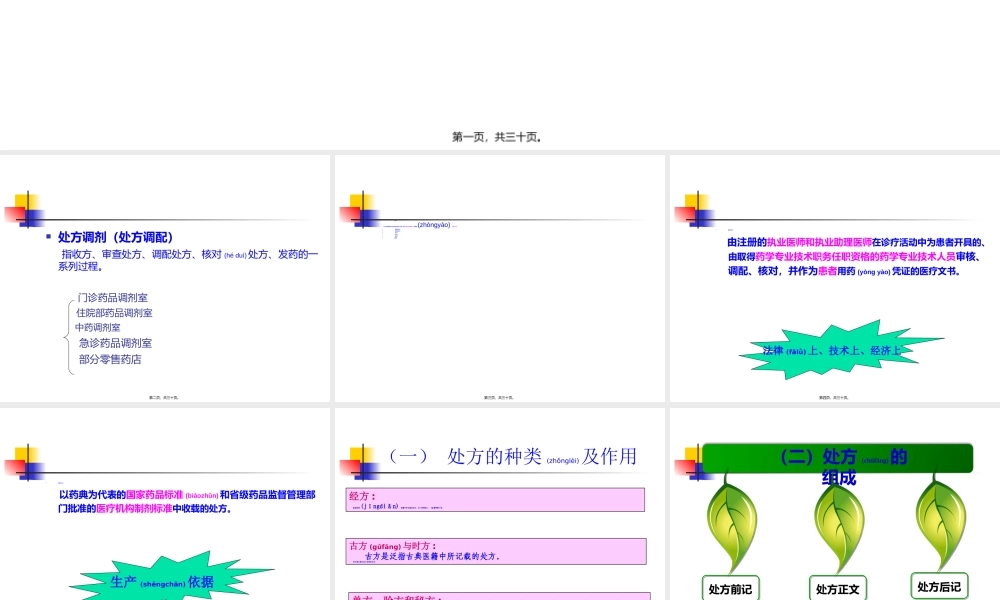Select the pink 经方 text box
This screenshot has height=600, width=1000.
click(494, 499)
